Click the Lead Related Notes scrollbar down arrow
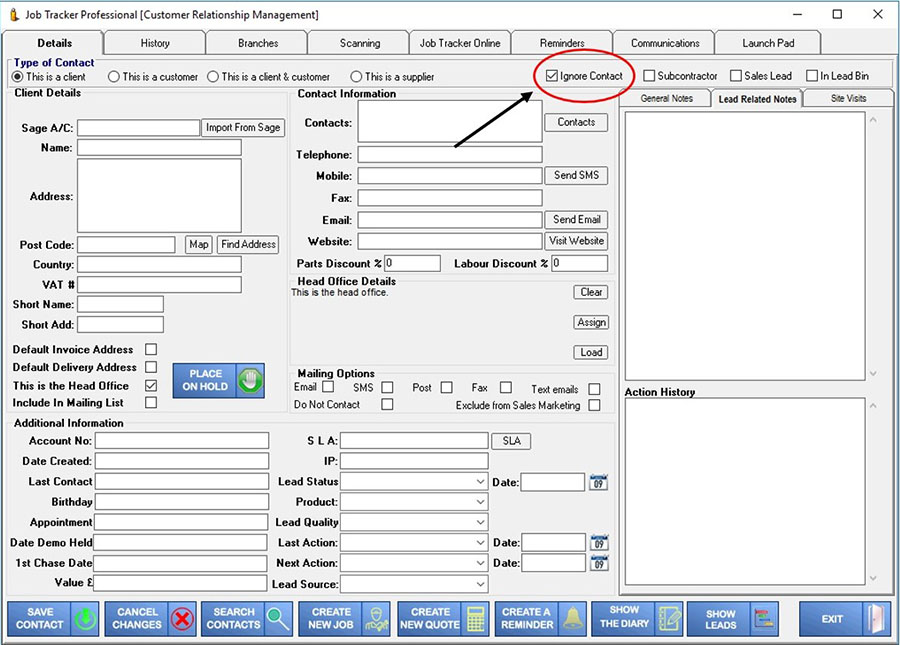900x645 pixels. [x=873, y=374]
